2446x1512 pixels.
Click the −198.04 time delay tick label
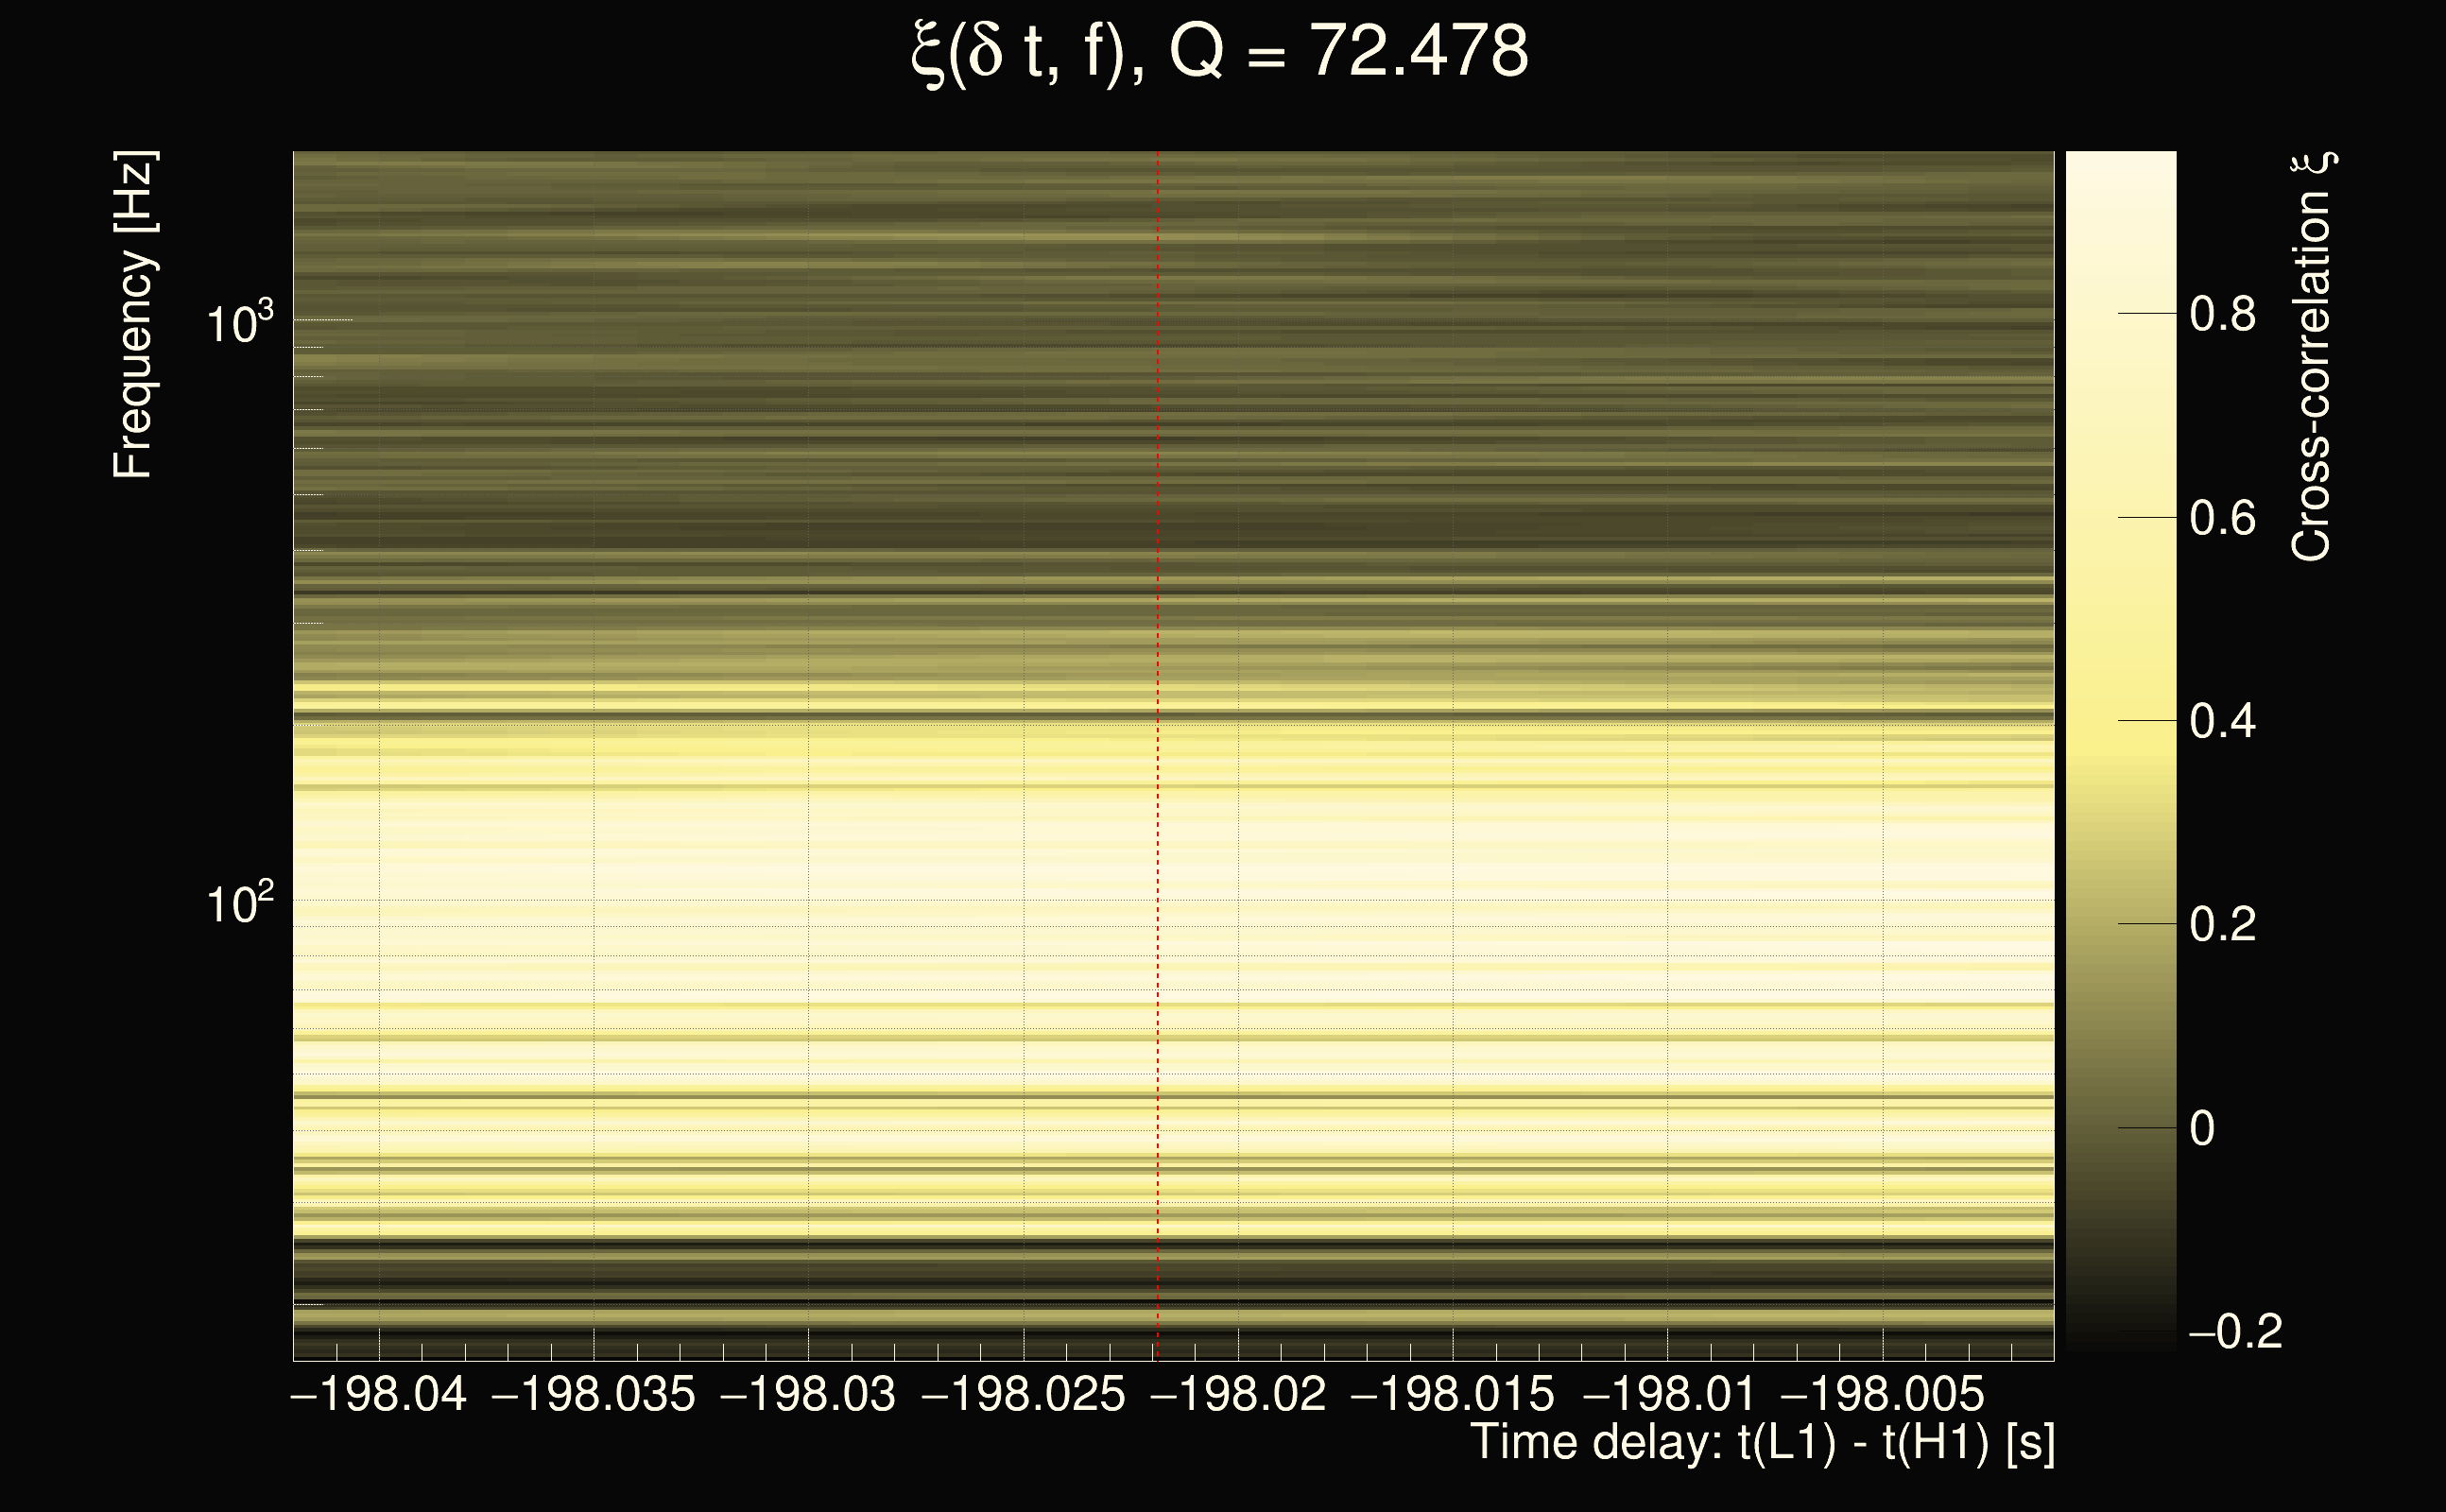tap(378, 1395)
